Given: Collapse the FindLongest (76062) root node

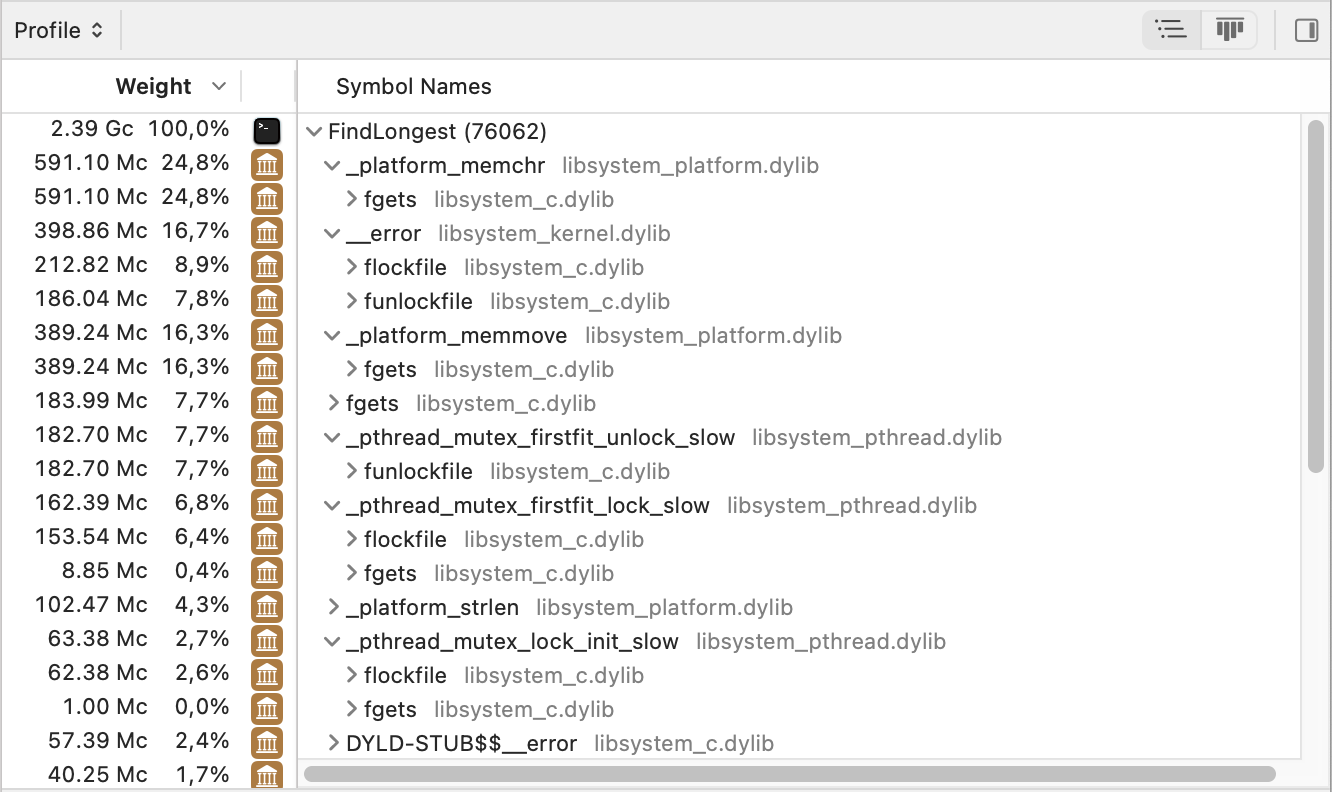Looking at the screenshot, I should coord(314,132).
